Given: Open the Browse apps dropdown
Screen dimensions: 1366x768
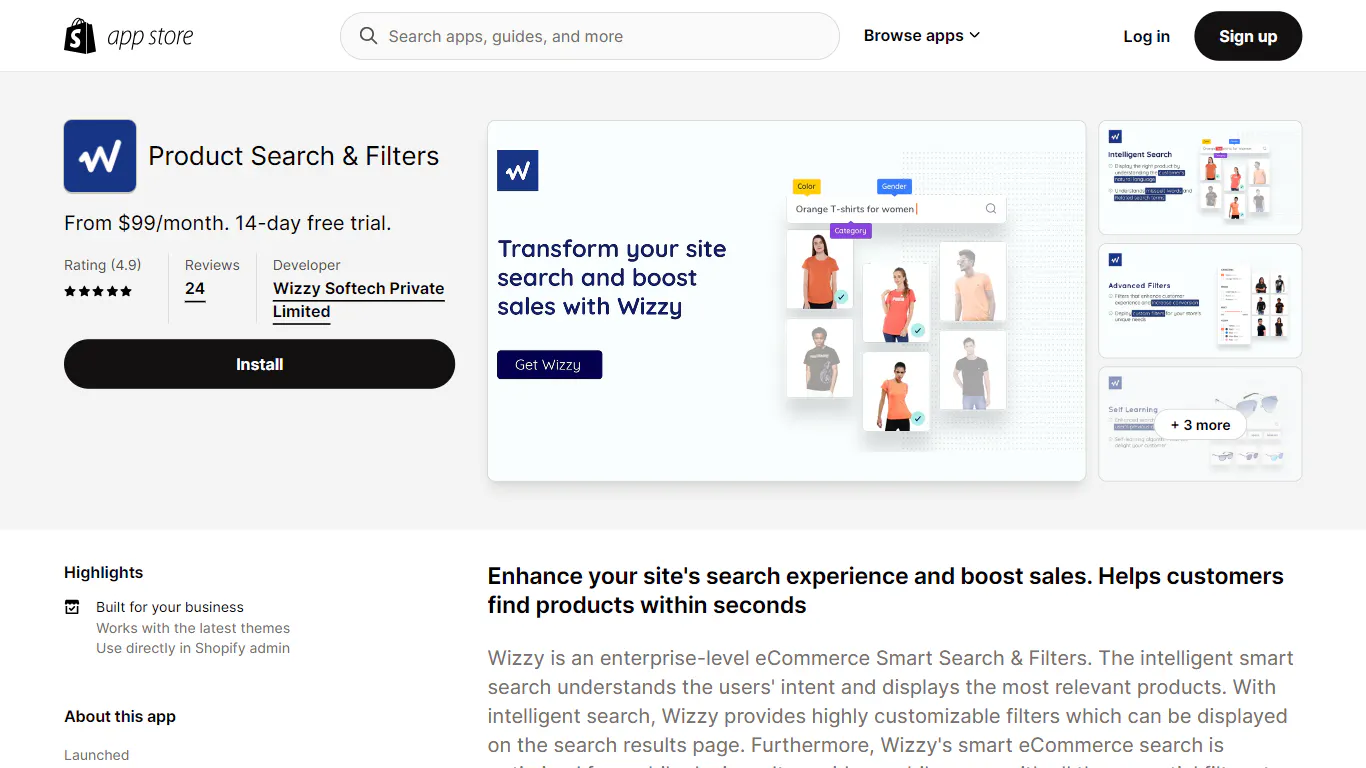Looking at the screenshot, I should coord(914,35).
